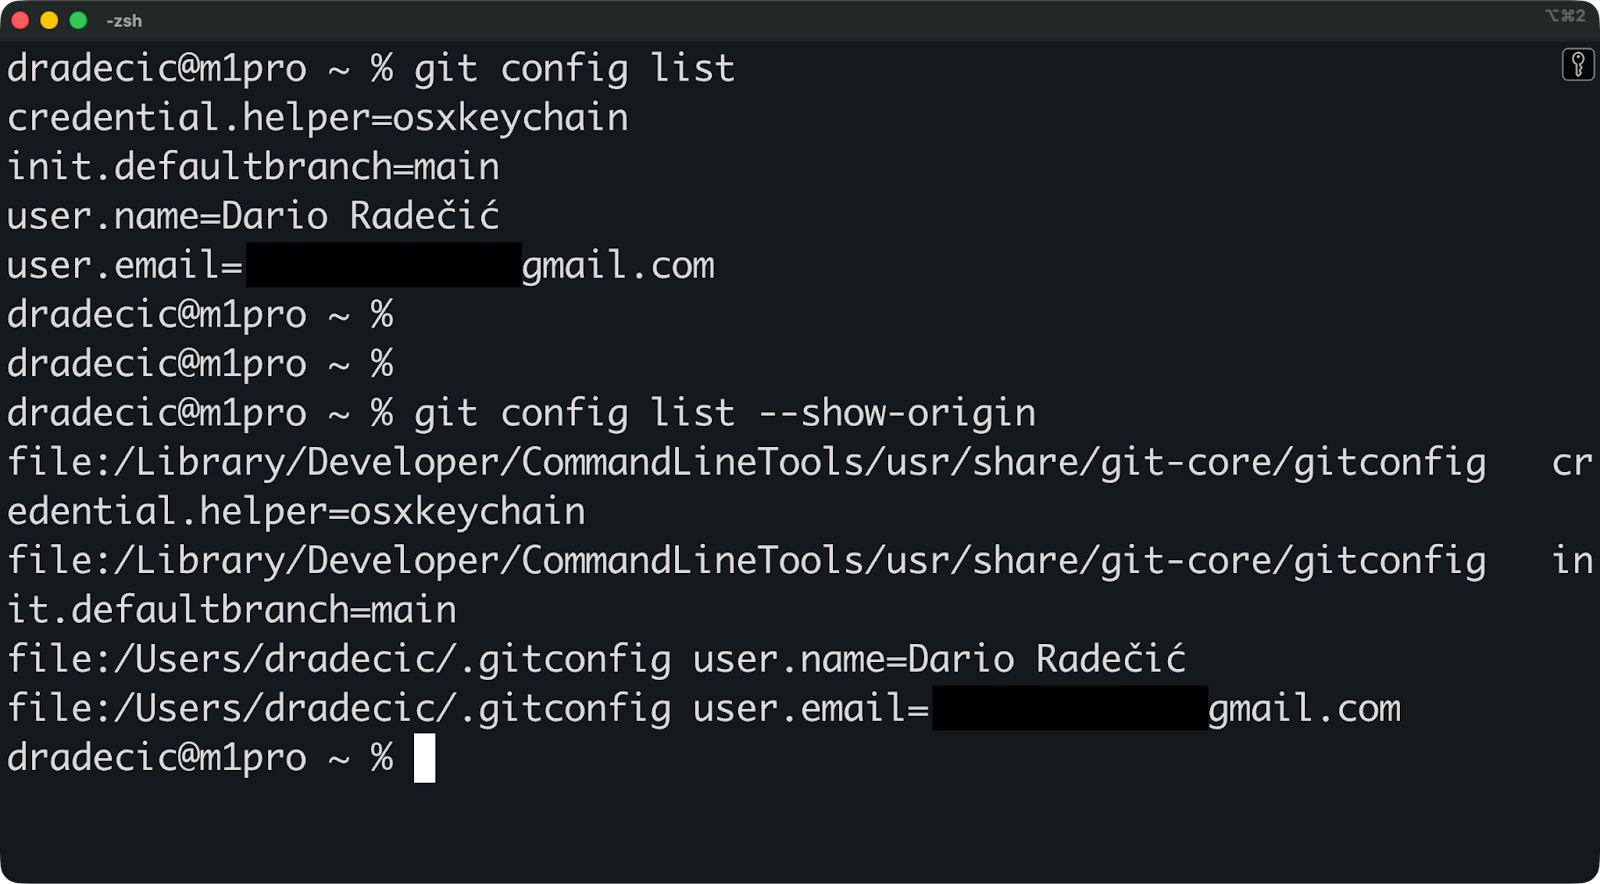Select the it.defaultbranch=main wrapped line

point(230,609)
